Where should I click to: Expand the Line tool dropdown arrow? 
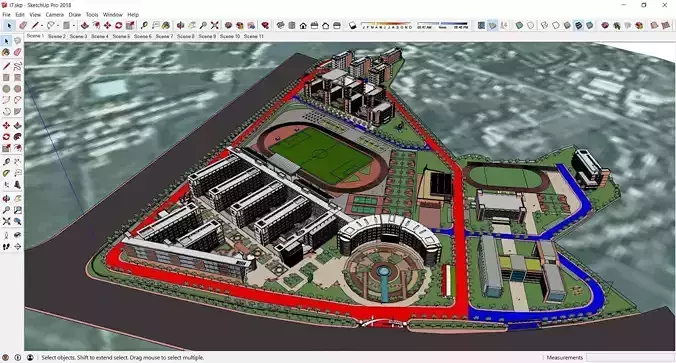click(41, 25)
